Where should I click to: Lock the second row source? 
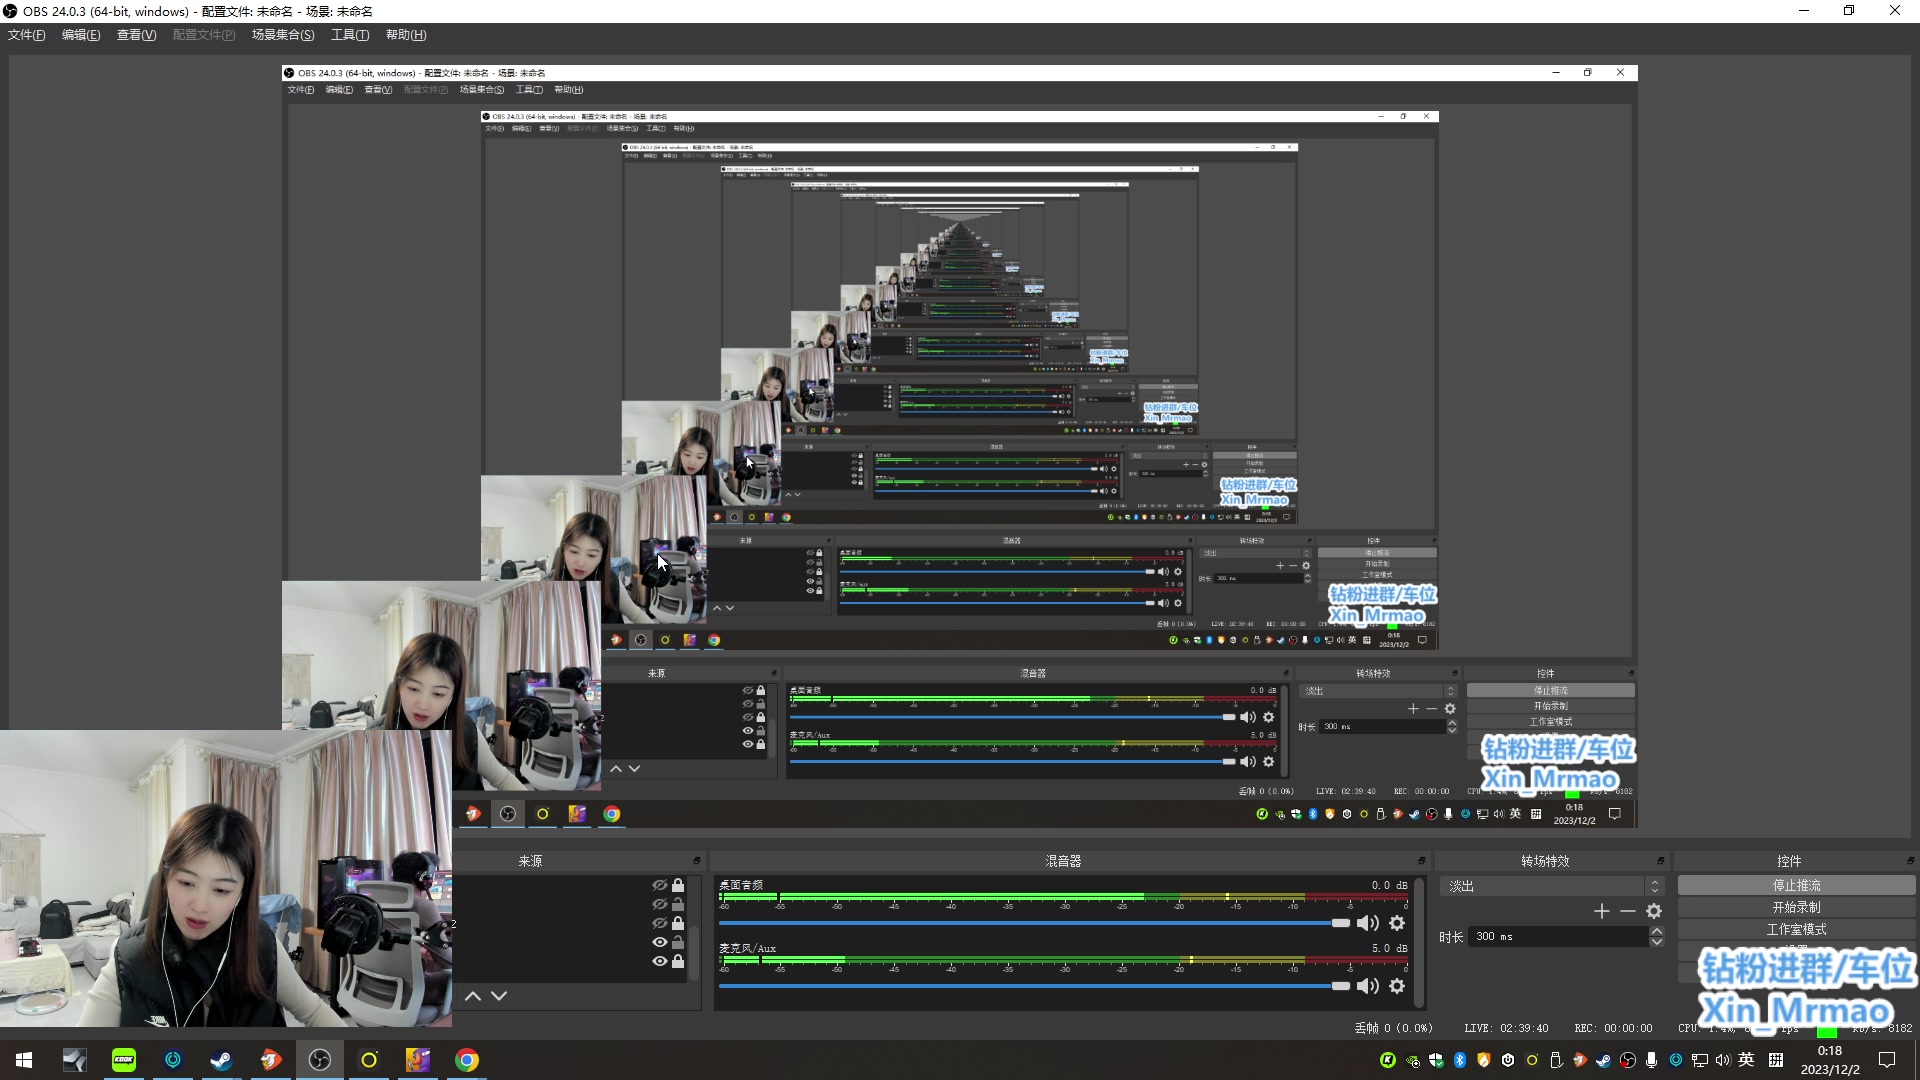678,904
